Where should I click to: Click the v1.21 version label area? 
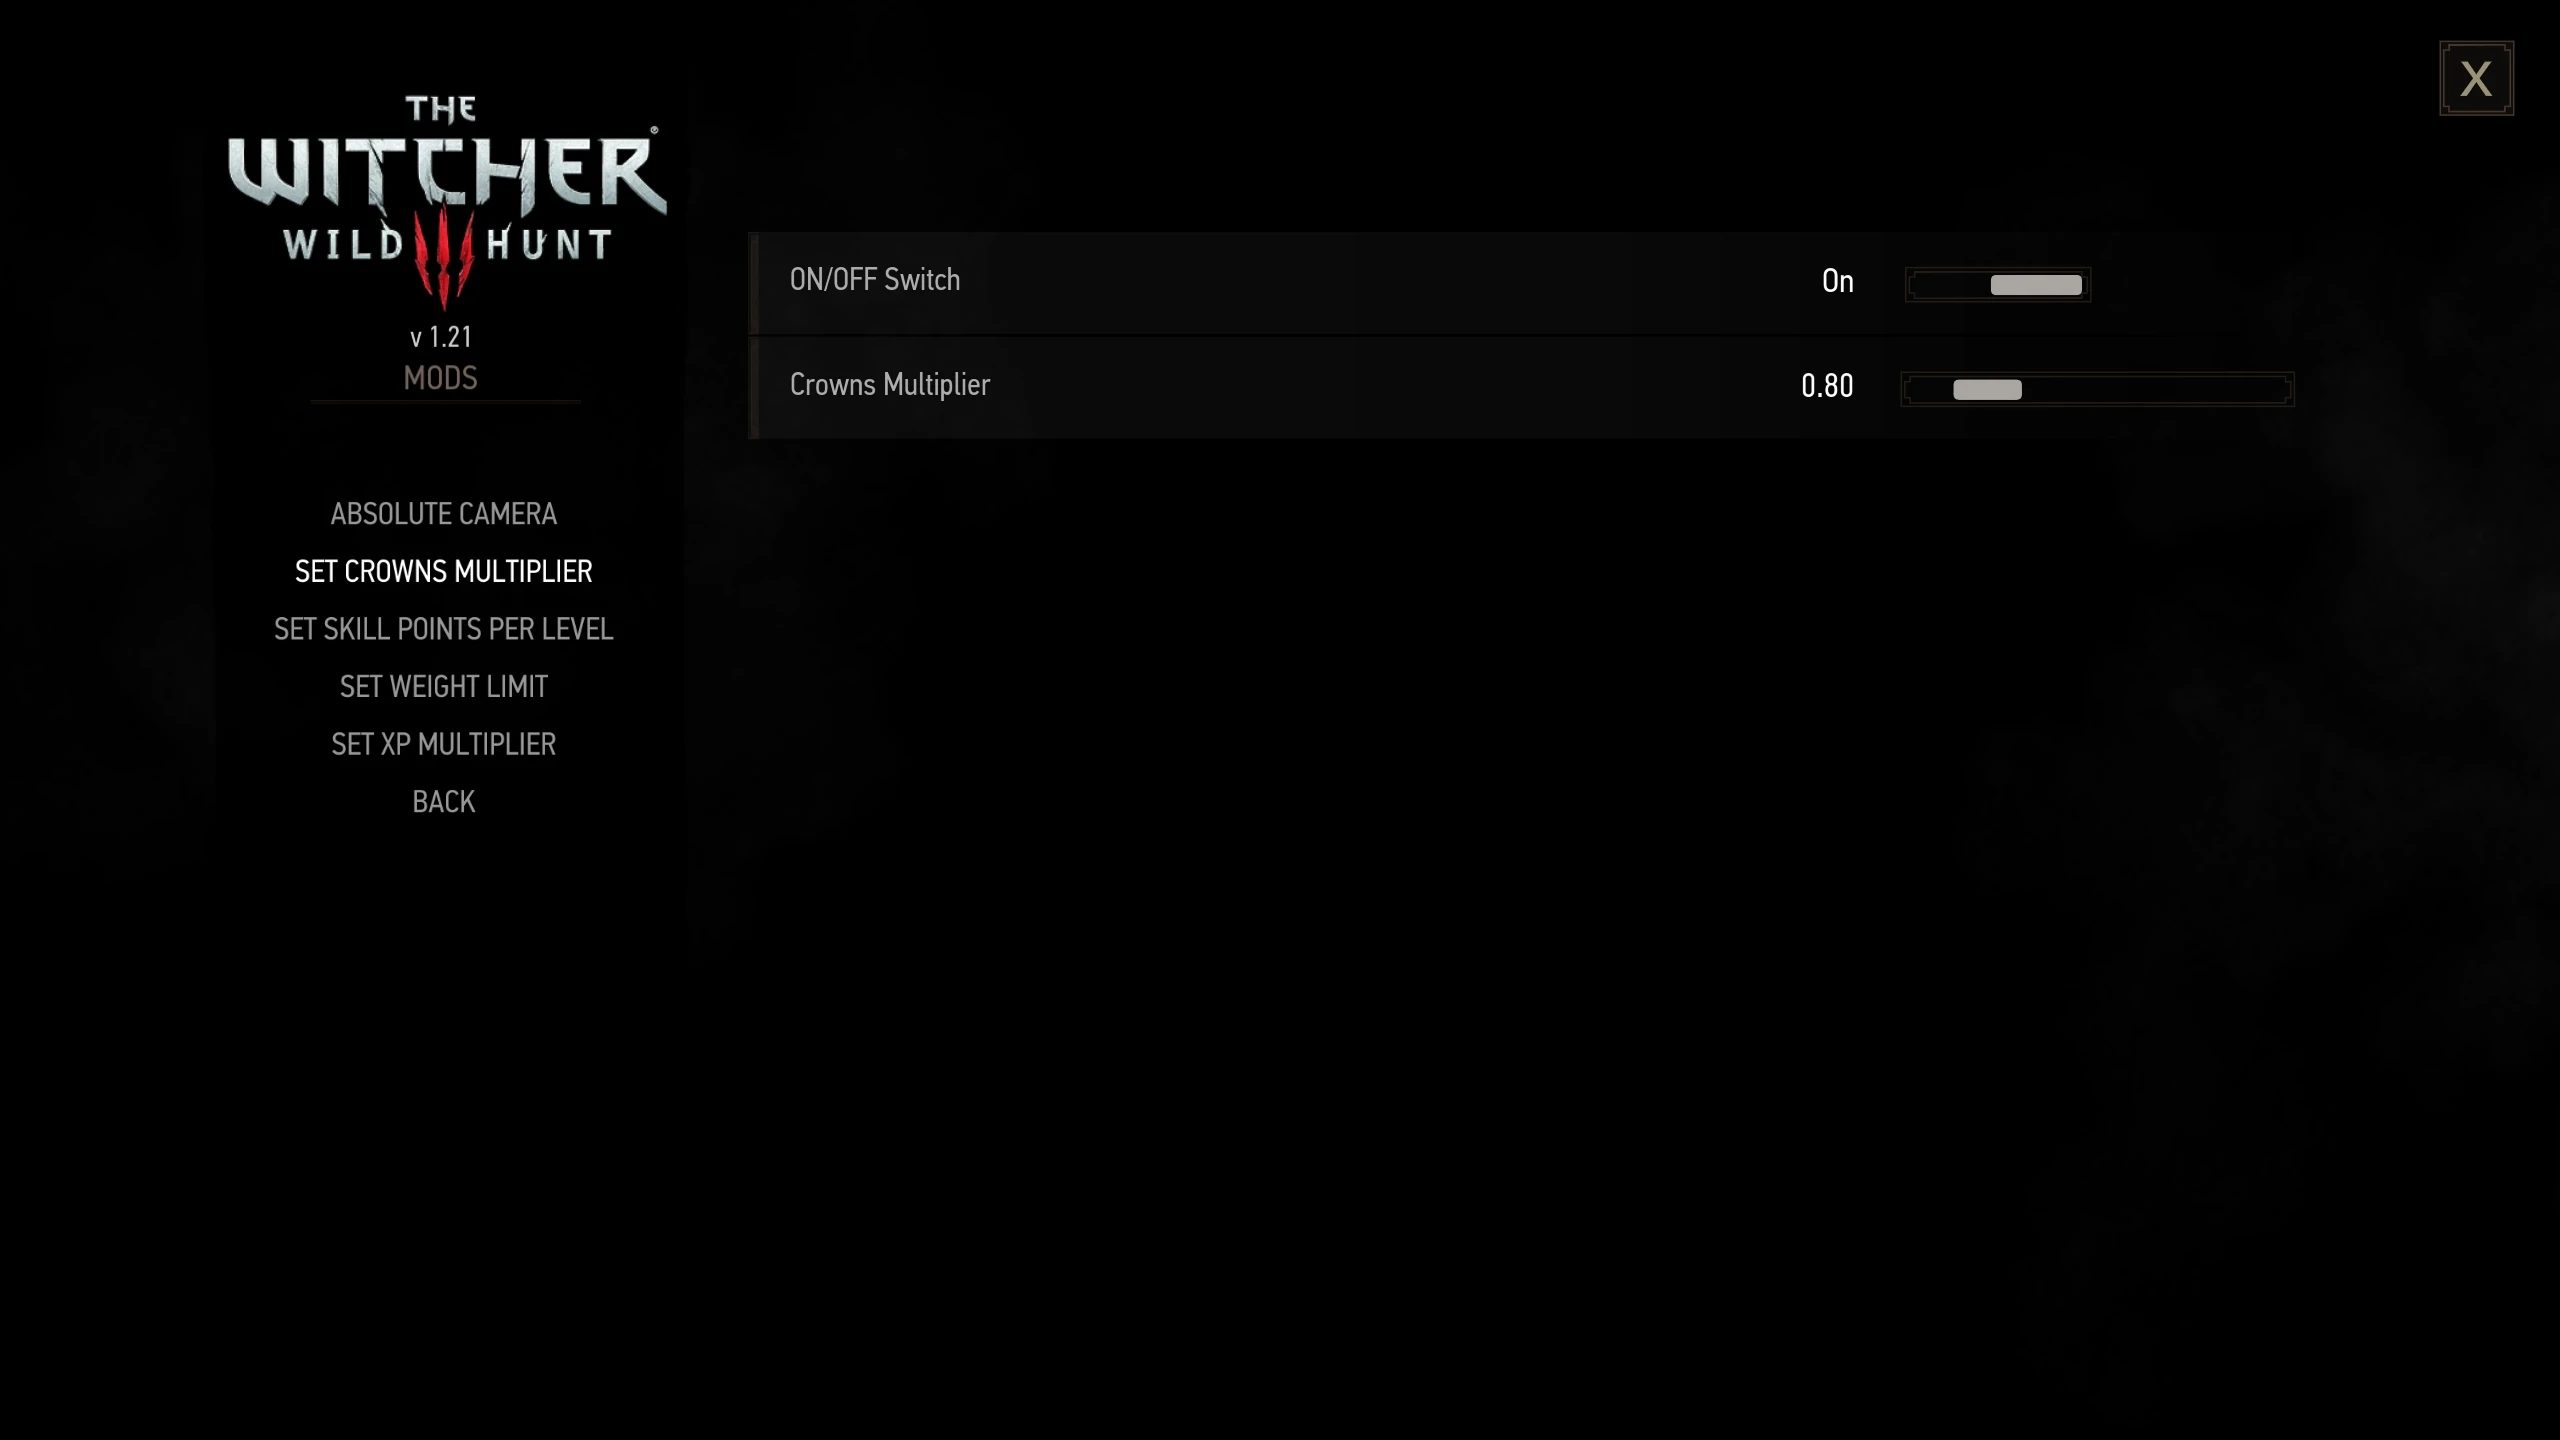coord(441,336)
